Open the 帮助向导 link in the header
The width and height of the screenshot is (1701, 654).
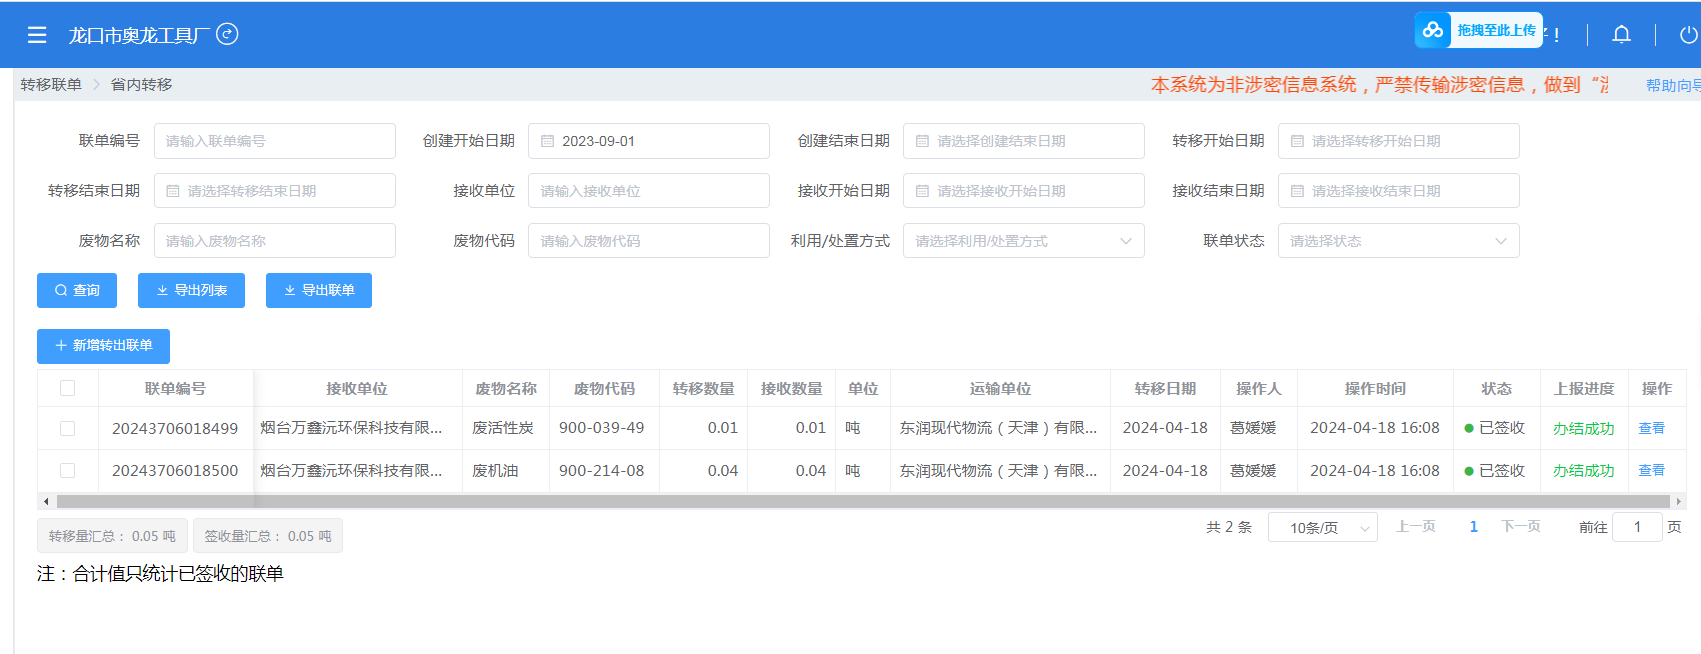(1672, 86)
